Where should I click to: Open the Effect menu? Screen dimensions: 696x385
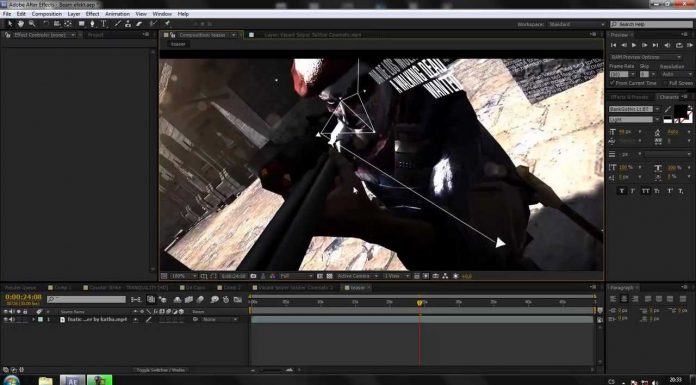click(92, 14)
